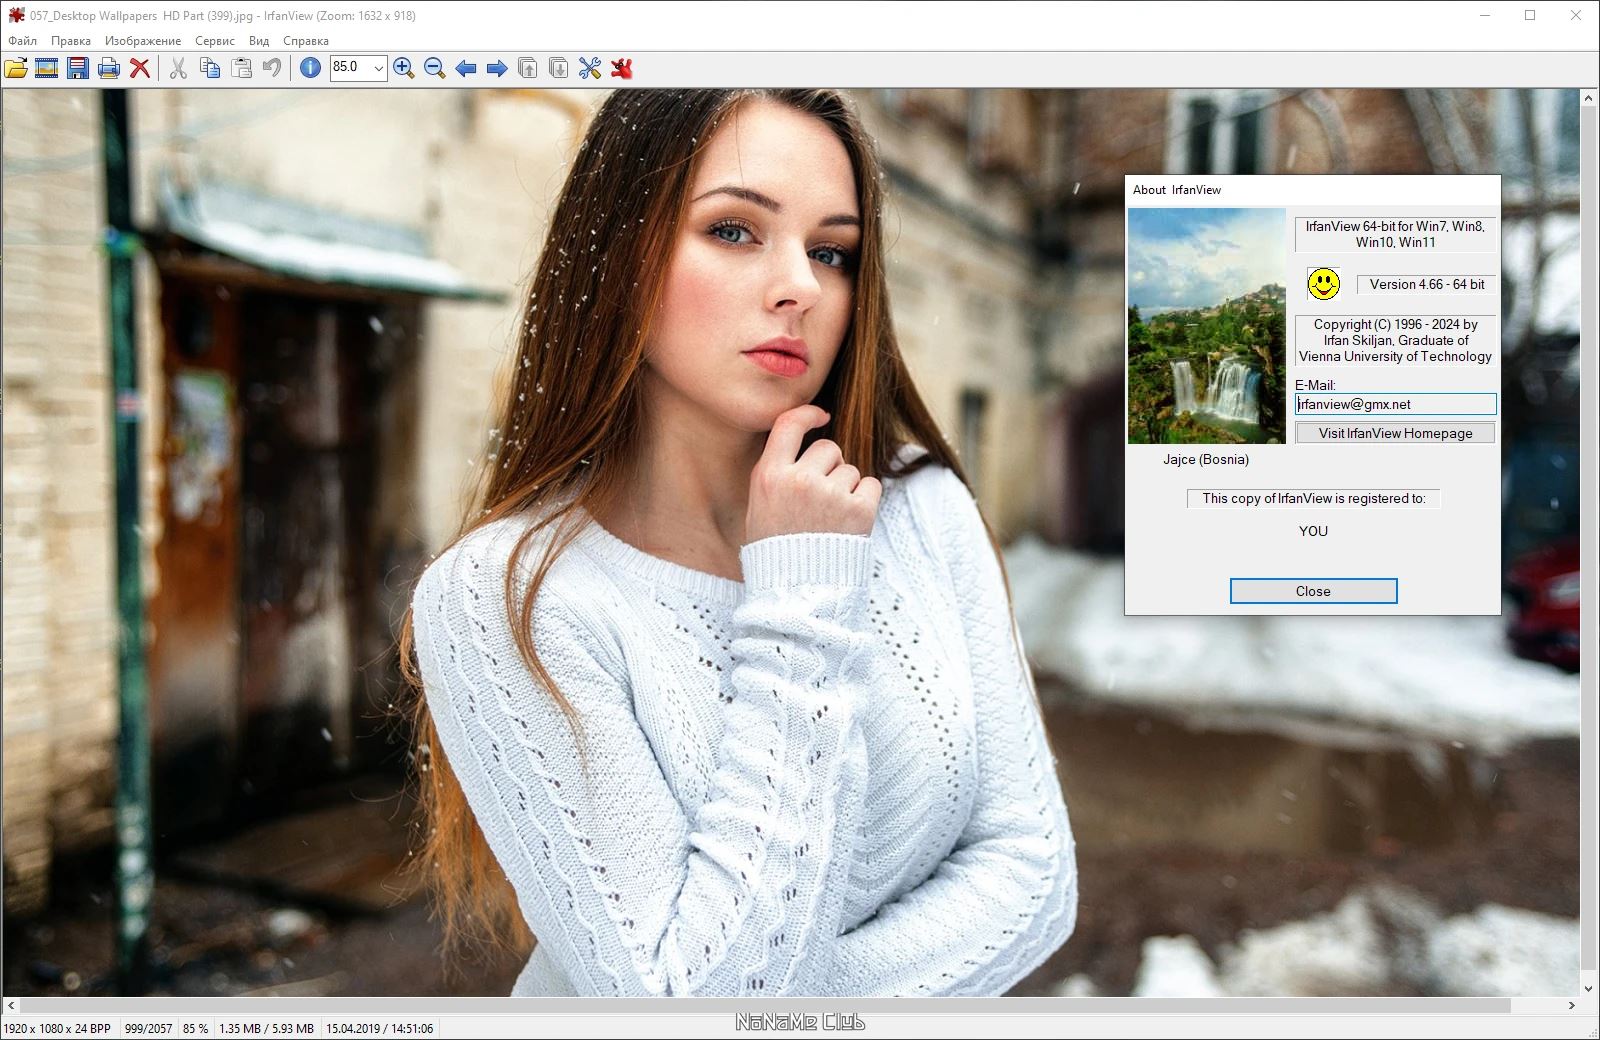The height and width of the screenshot is (1040, 1600).
Task: Open the Изображение menu
Action: (x=143, y=41)
